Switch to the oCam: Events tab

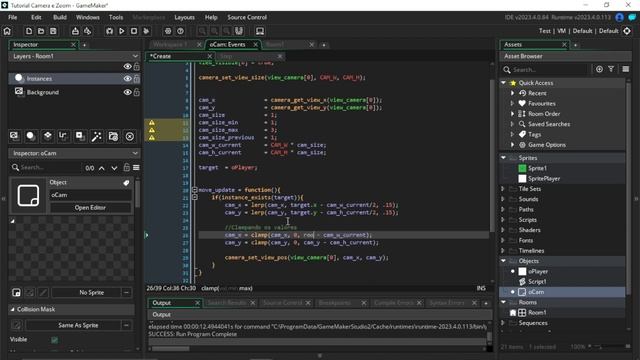point(227,44)
